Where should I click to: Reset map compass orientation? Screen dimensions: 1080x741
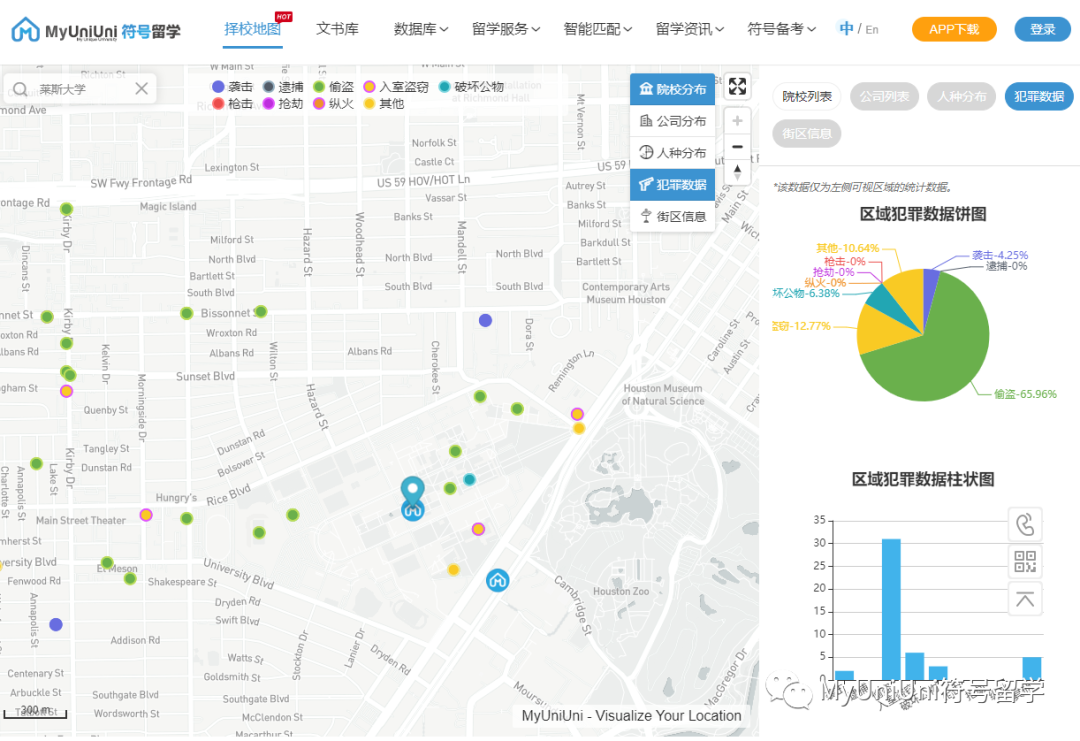tap(737, 172)
